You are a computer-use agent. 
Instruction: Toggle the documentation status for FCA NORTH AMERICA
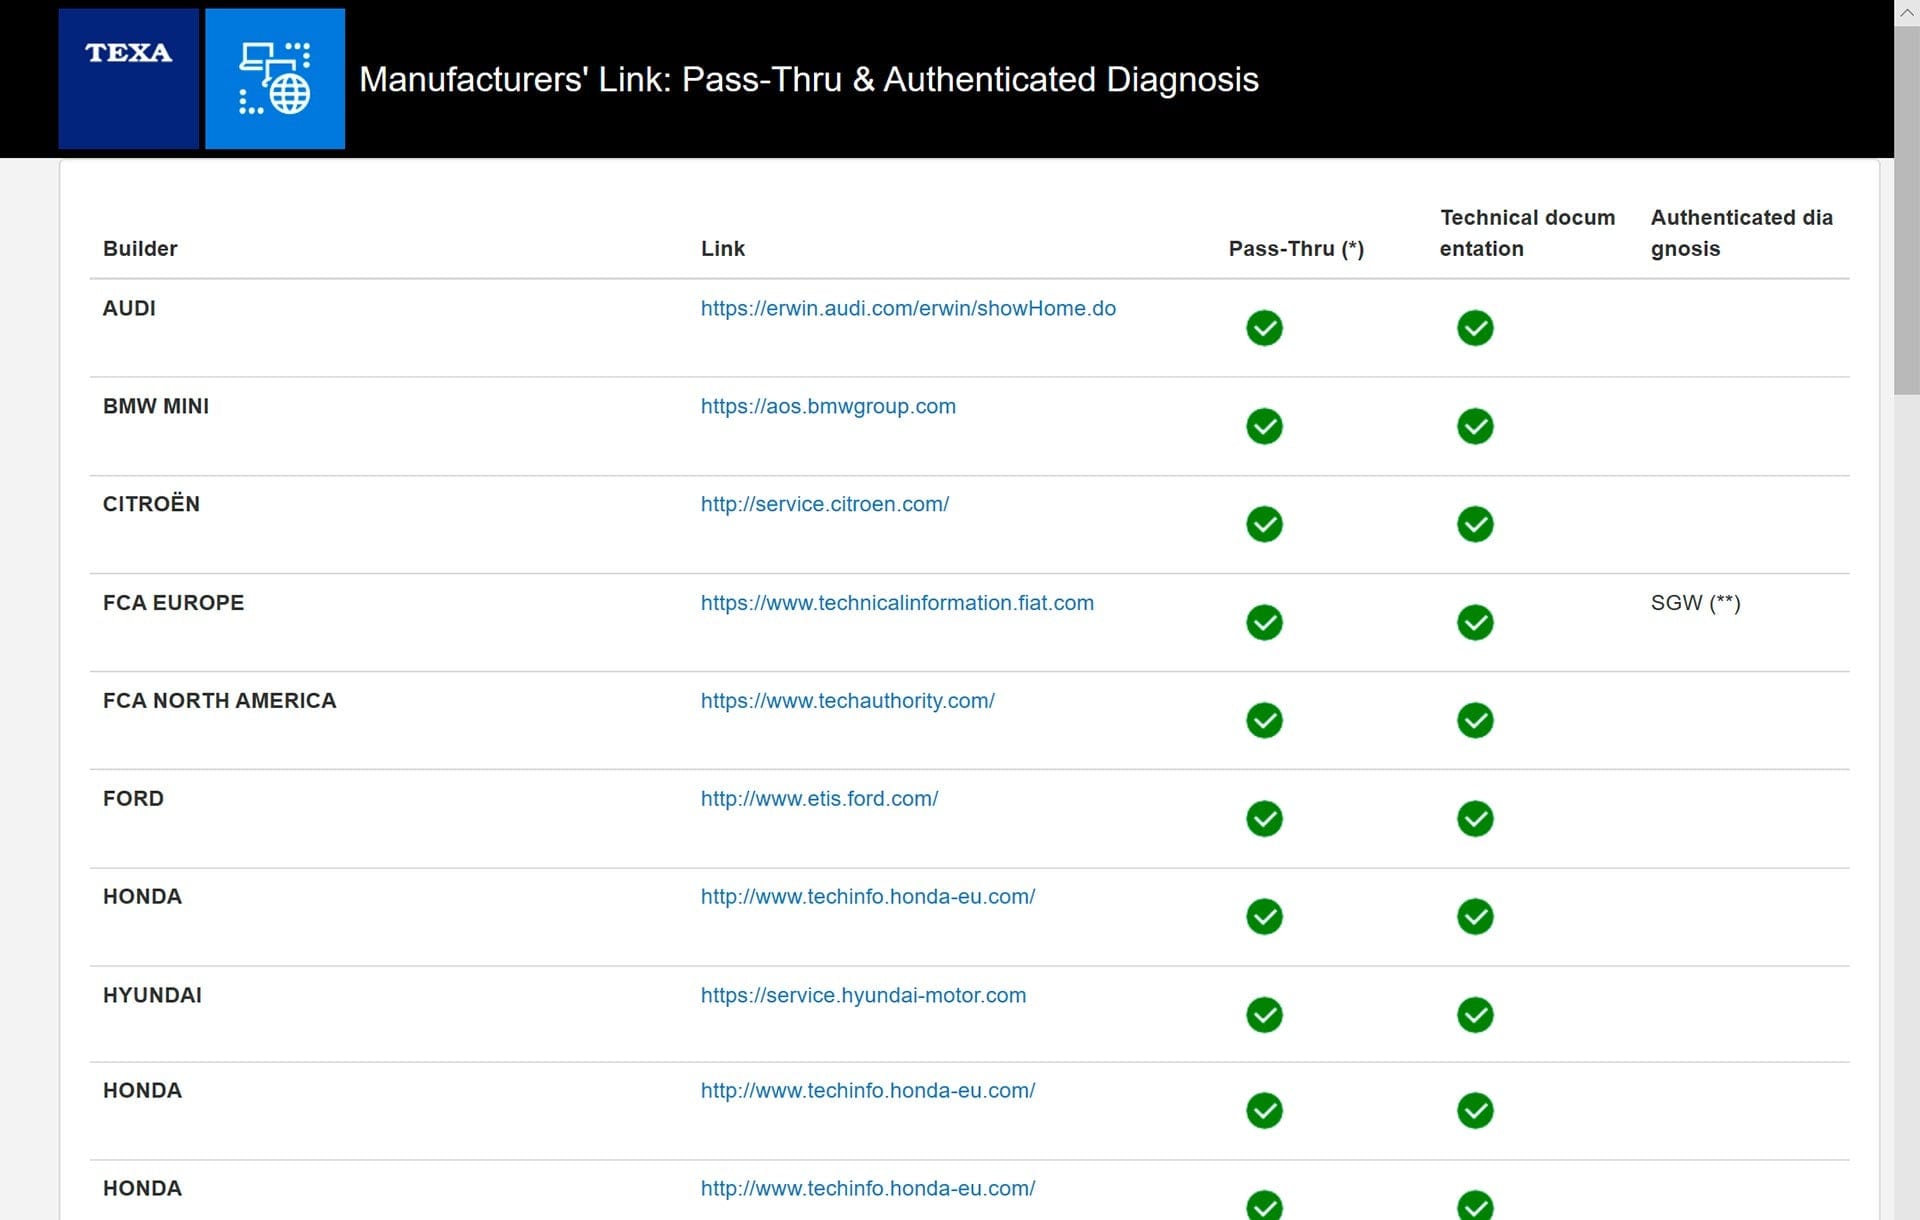[1476, 720]
